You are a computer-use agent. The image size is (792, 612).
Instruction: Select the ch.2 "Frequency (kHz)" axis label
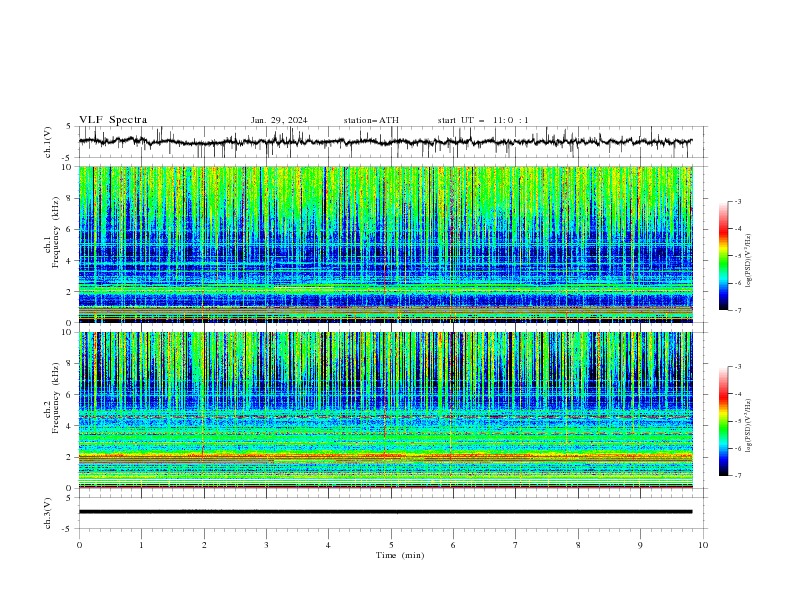(x=56, y=398)
